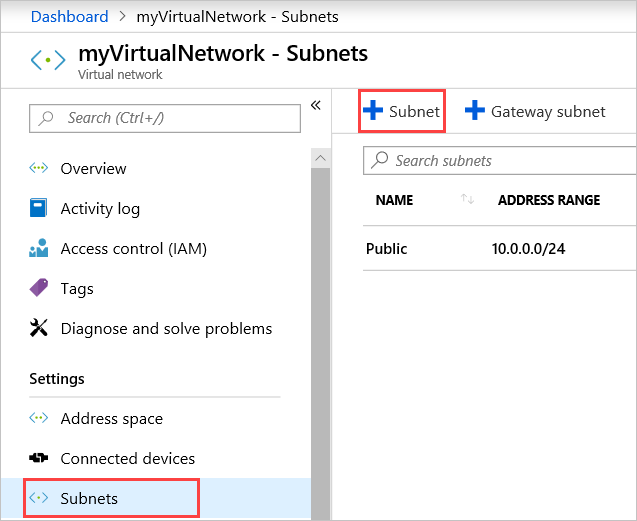The image size is (637, 521).
Task: Click the Activity log book icon
Action: [38, 208]
